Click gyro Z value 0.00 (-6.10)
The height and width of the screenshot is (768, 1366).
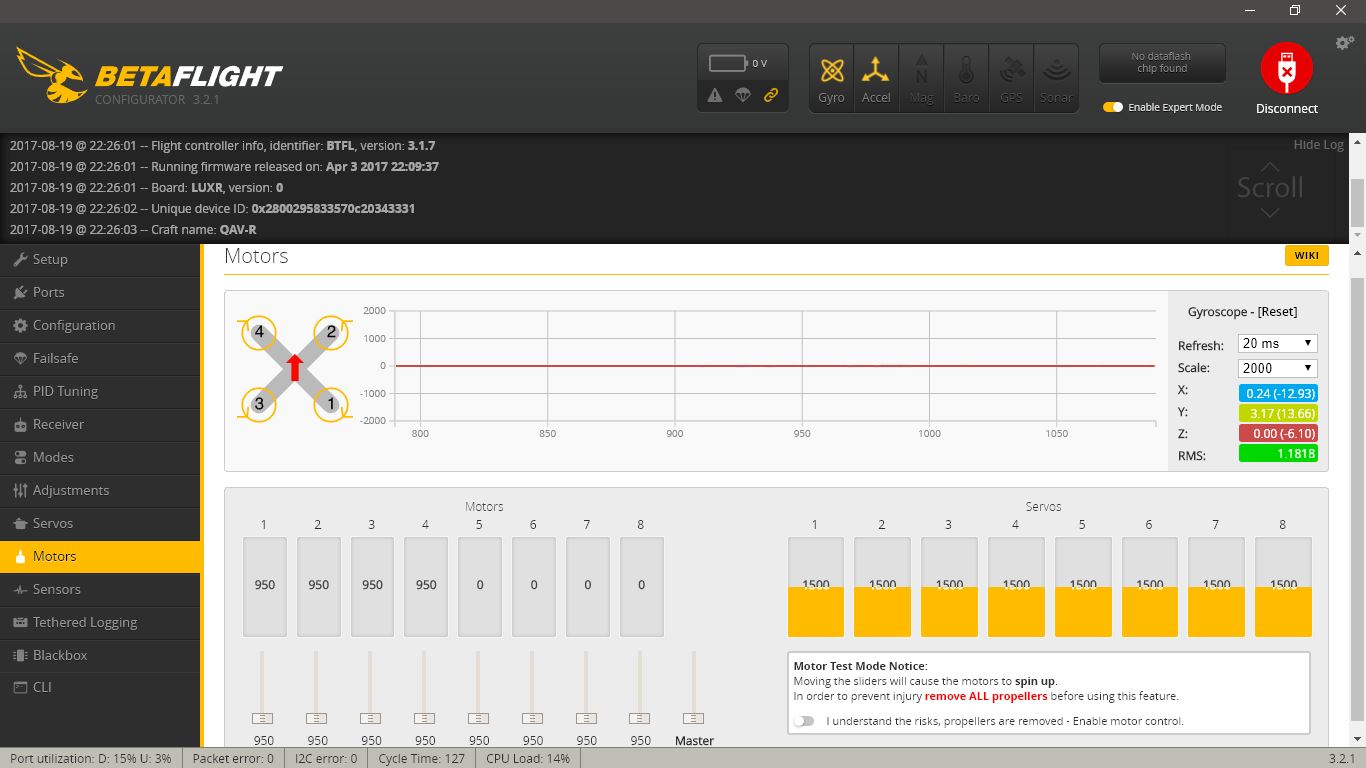[1278, 433]
